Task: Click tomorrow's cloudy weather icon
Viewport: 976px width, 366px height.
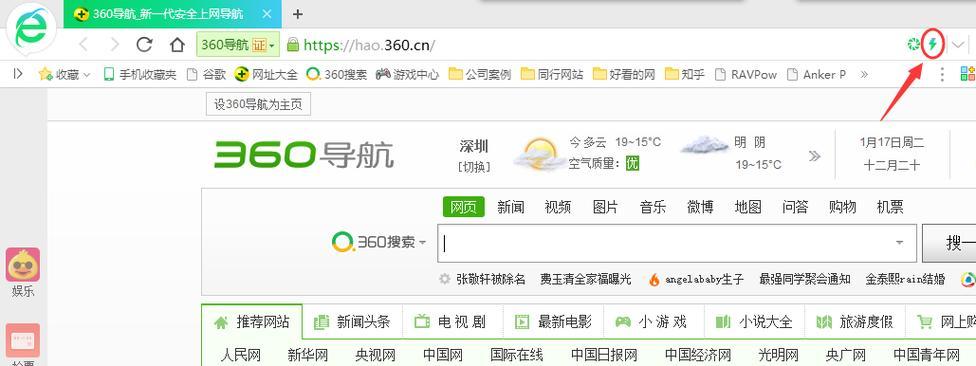Action: click(x=705, y=145)
